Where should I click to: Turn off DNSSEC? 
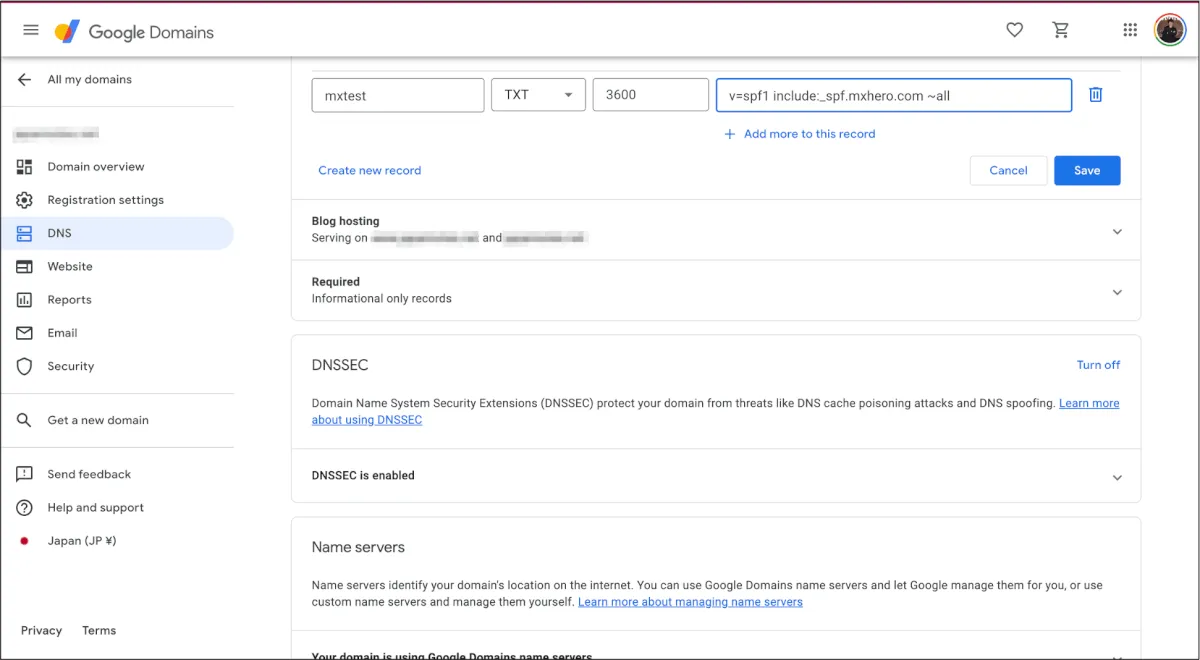(1098, 365)
